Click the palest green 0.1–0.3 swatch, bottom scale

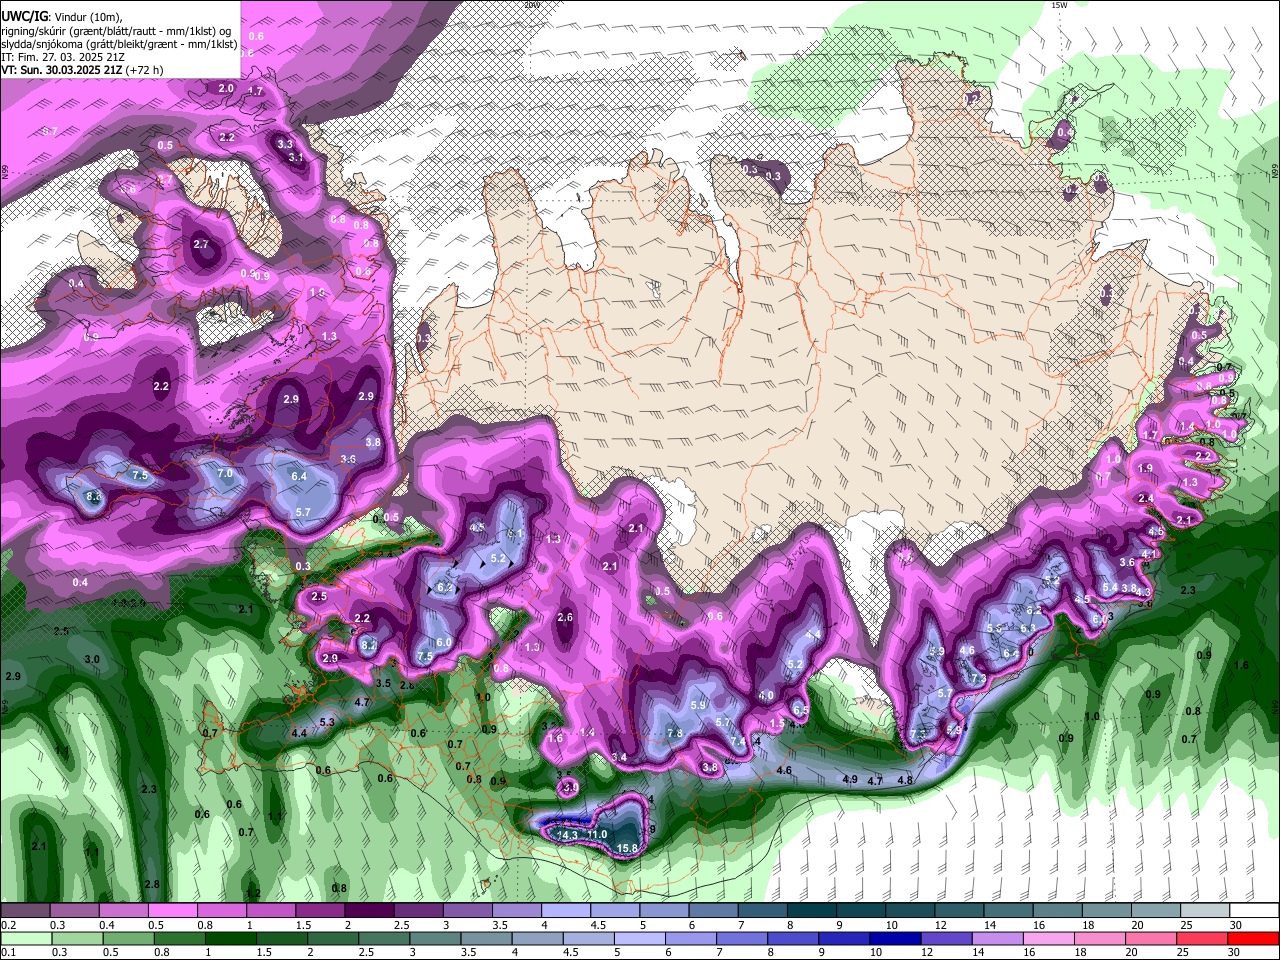[27, 938]
